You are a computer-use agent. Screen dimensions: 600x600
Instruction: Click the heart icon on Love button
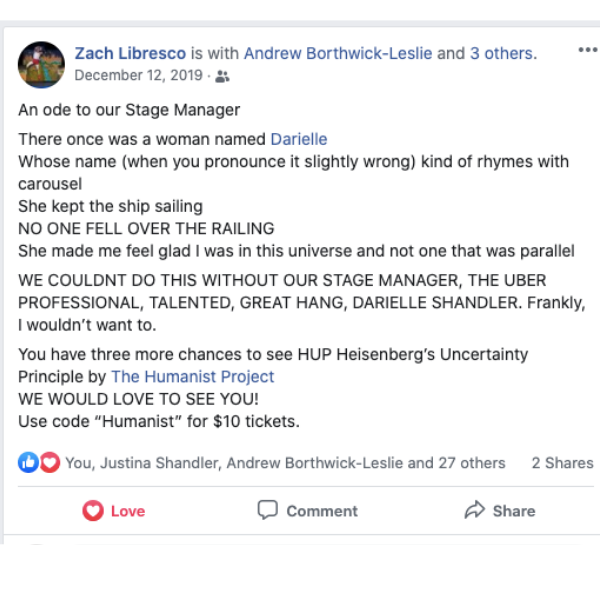click(x=93, y=511)
